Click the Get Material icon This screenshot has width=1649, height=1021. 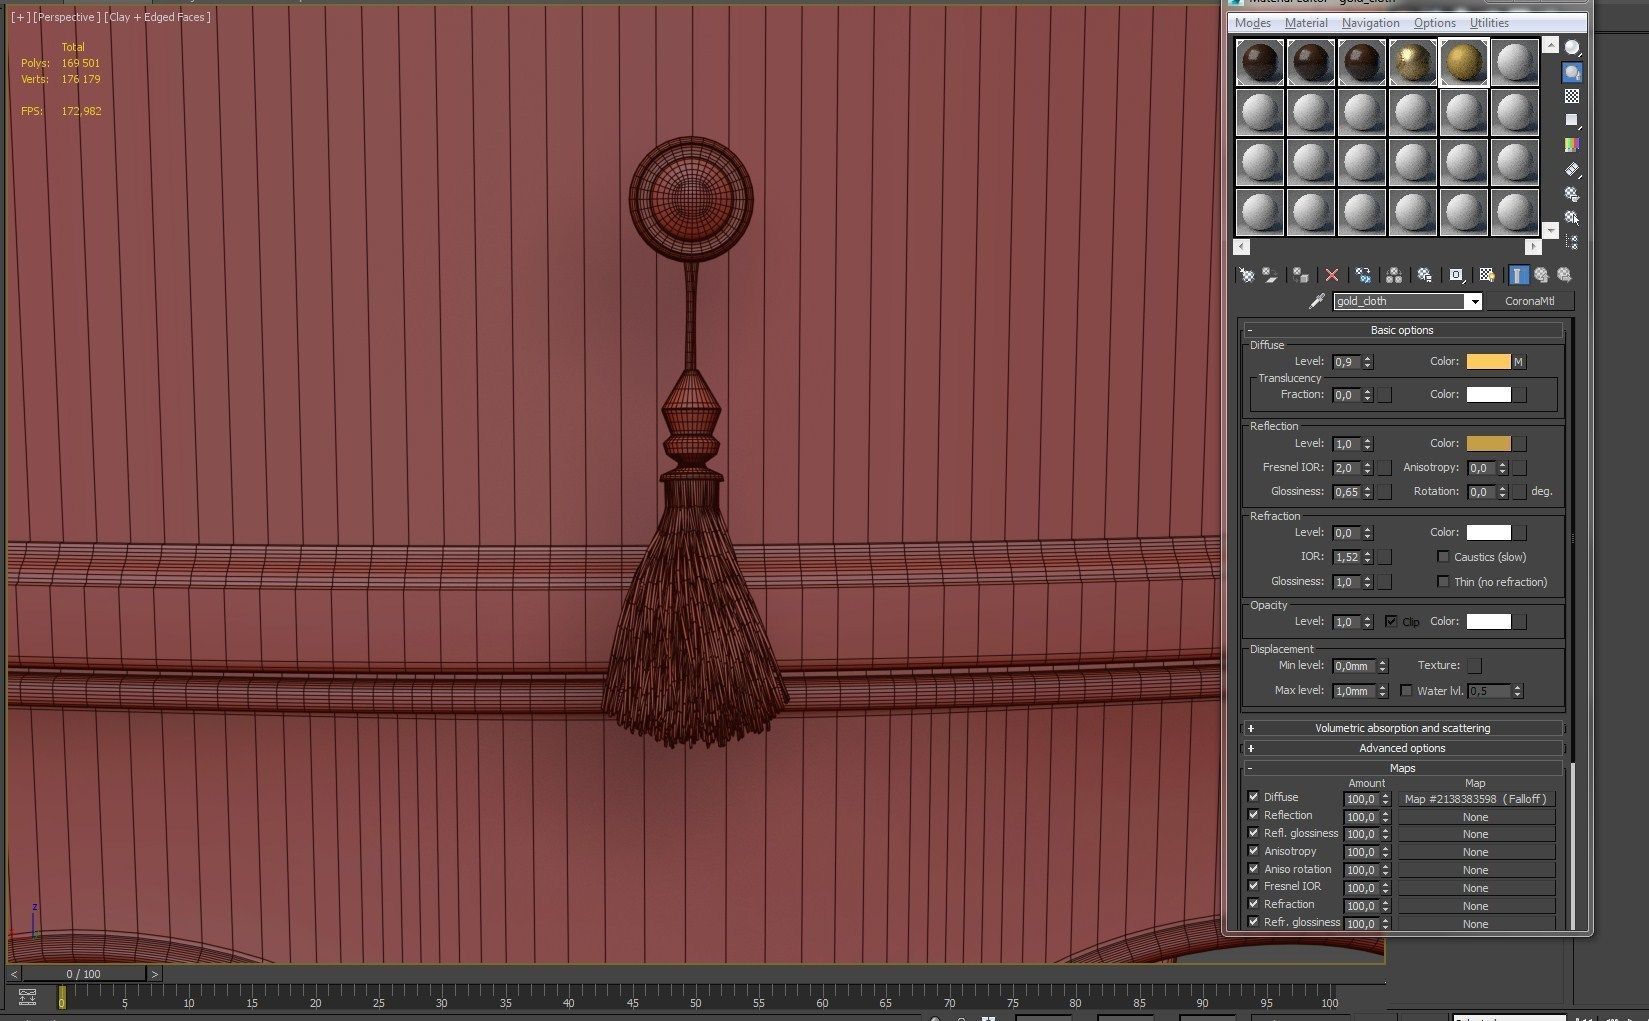(1247, 275)
